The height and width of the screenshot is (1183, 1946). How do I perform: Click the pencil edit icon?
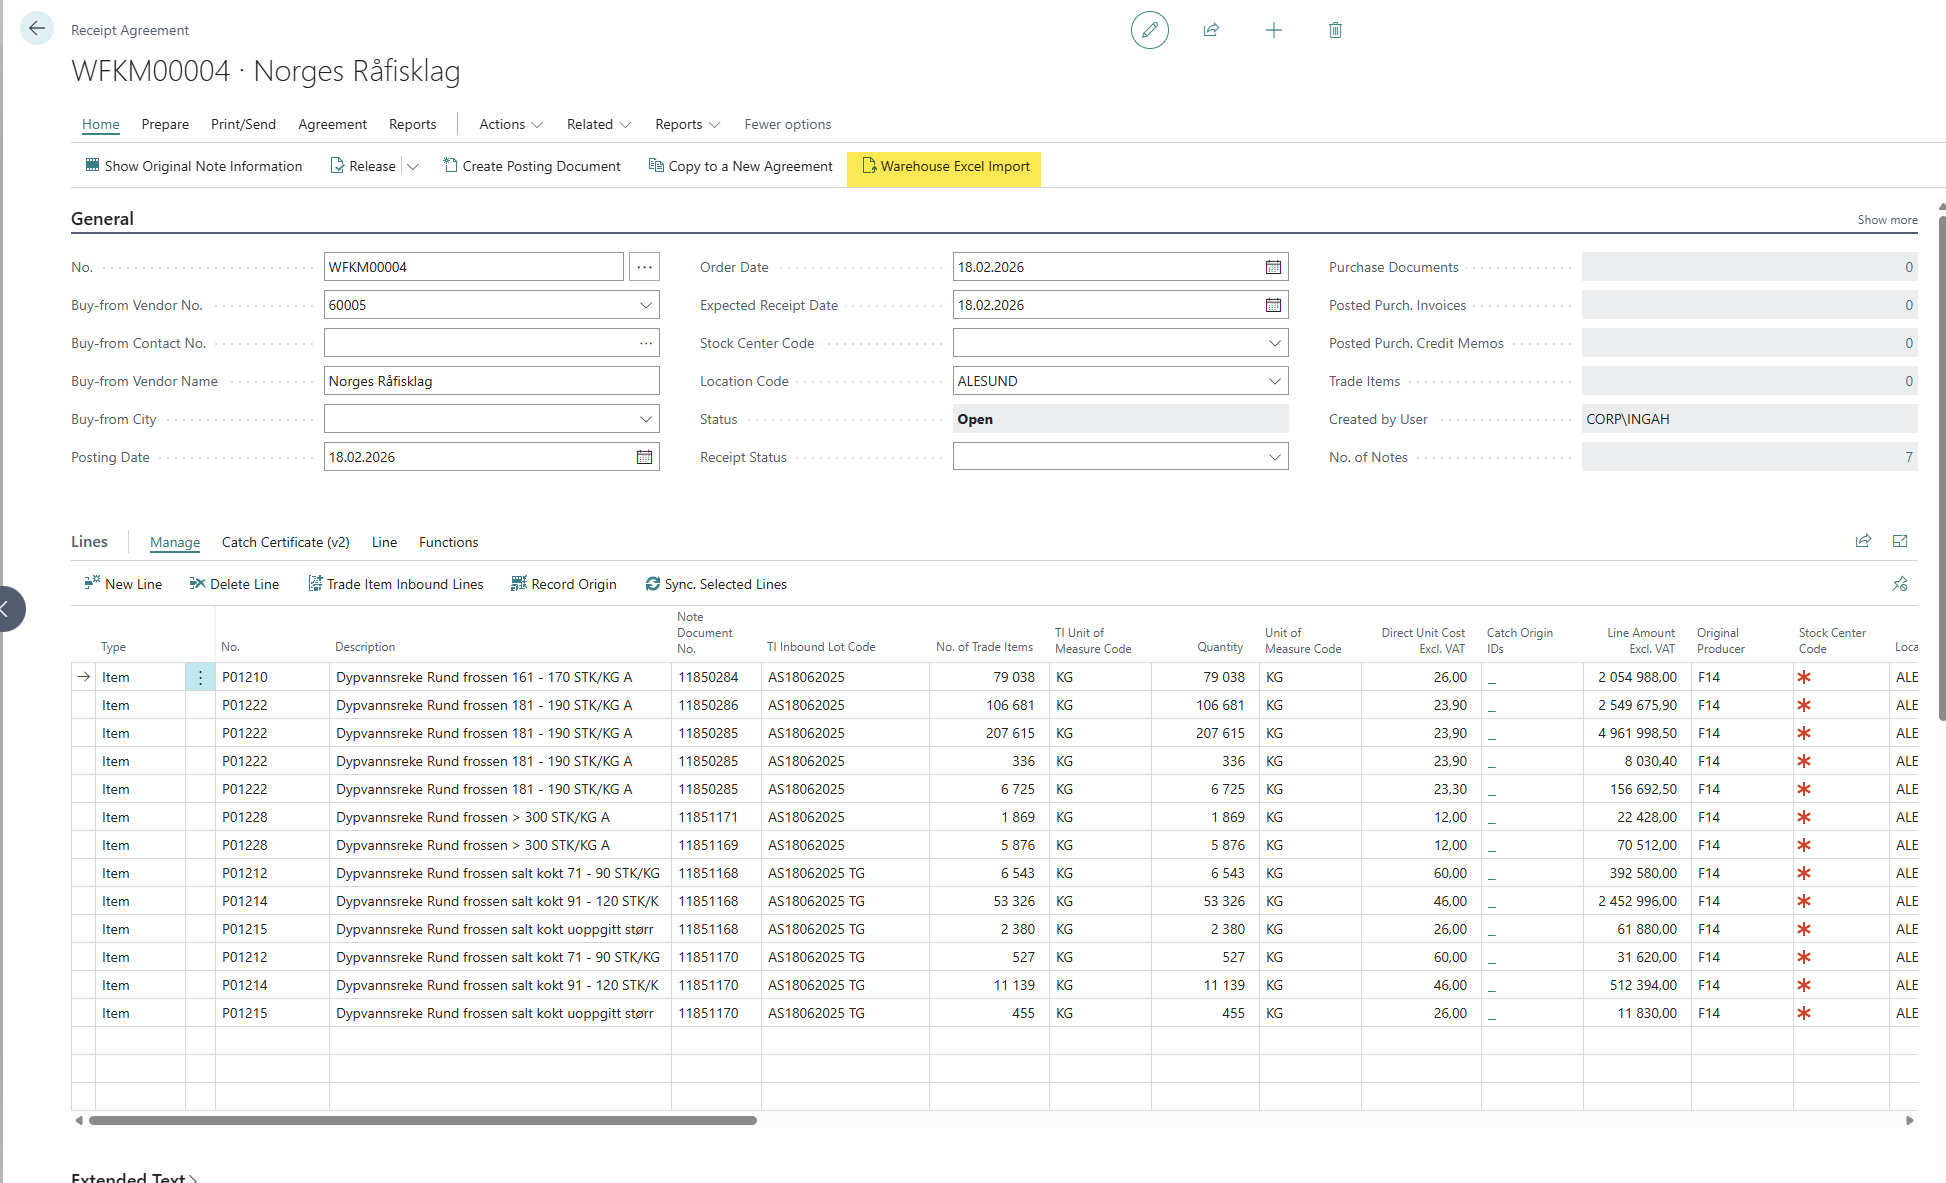(1149, 30)
